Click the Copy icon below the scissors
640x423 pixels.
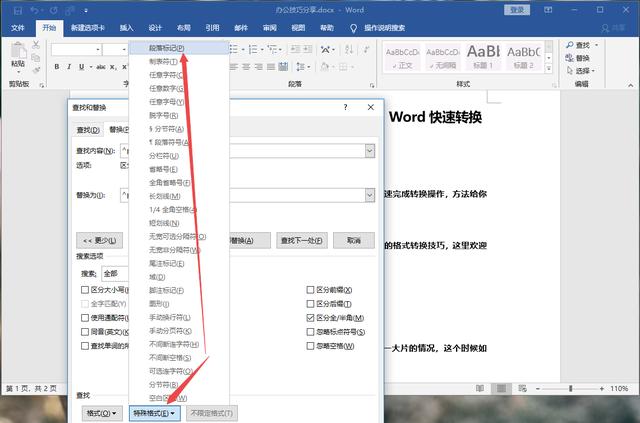pos(36,58)
